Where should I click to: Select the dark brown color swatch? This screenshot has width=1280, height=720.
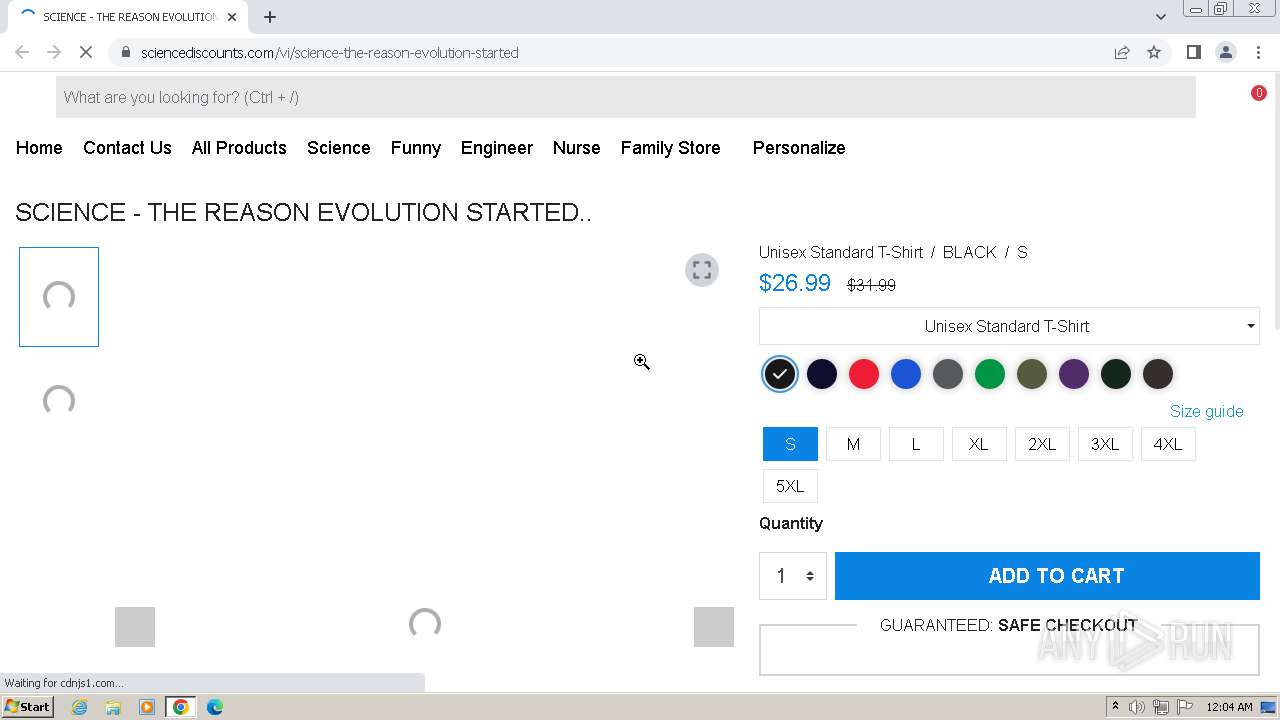[x=1158, y=374]
